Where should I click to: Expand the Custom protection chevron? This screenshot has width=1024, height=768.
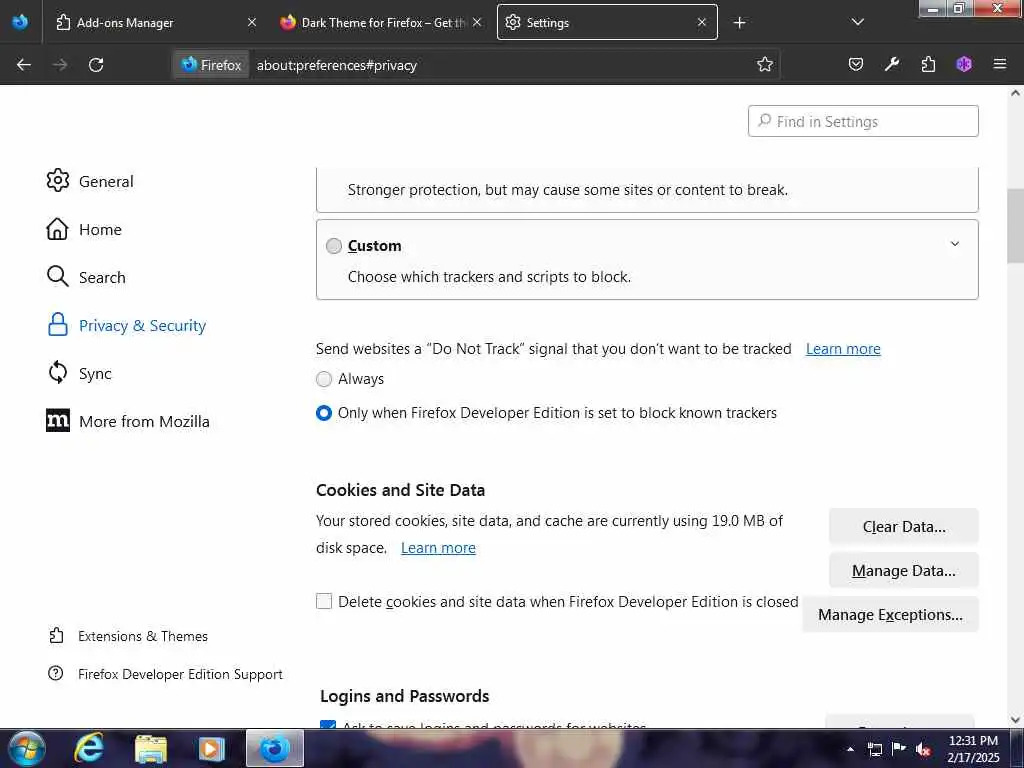point(955,244)
